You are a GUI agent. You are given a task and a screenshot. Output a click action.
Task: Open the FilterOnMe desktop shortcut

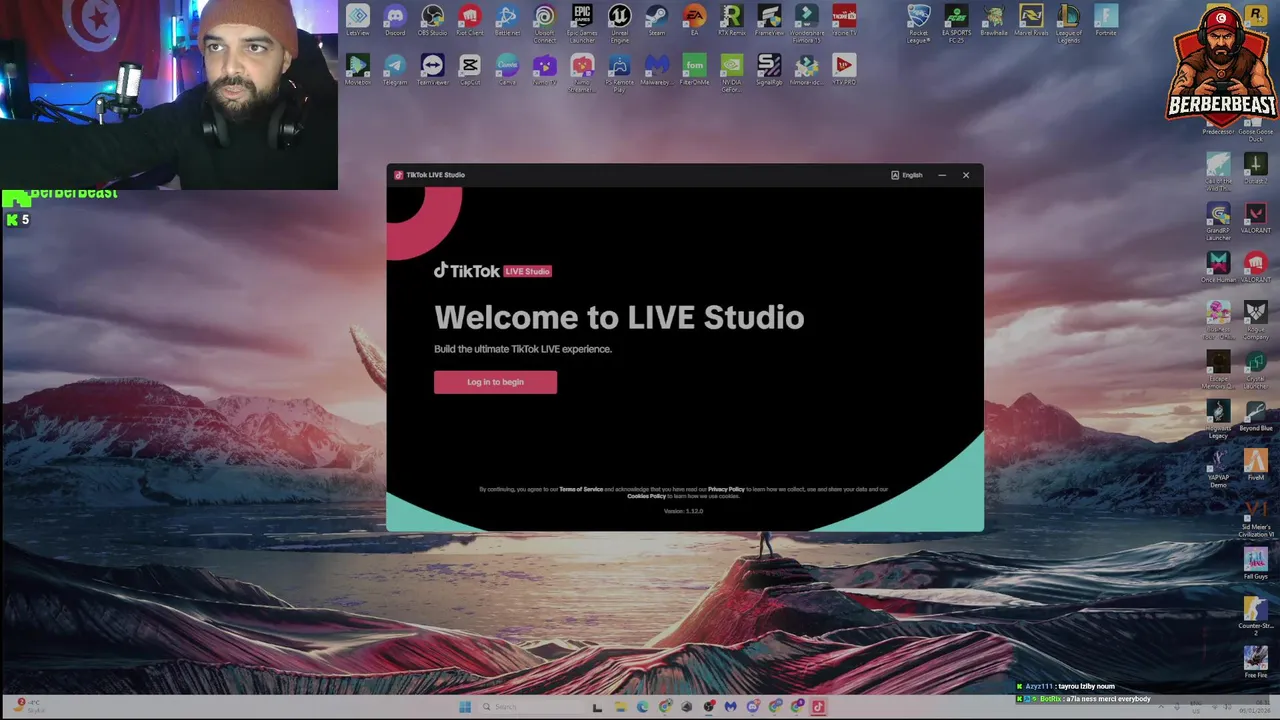tap(694, 70)
